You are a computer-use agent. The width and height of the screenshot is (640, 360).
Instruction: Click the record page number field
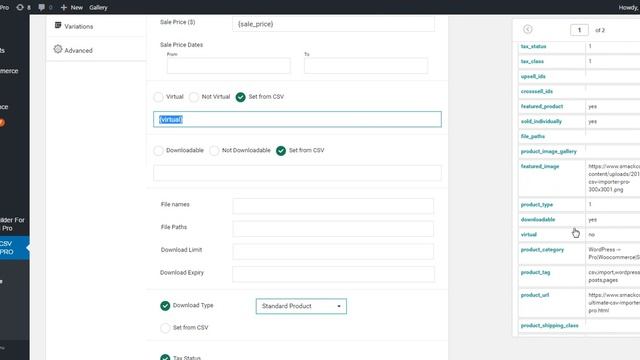click(579, 30)
